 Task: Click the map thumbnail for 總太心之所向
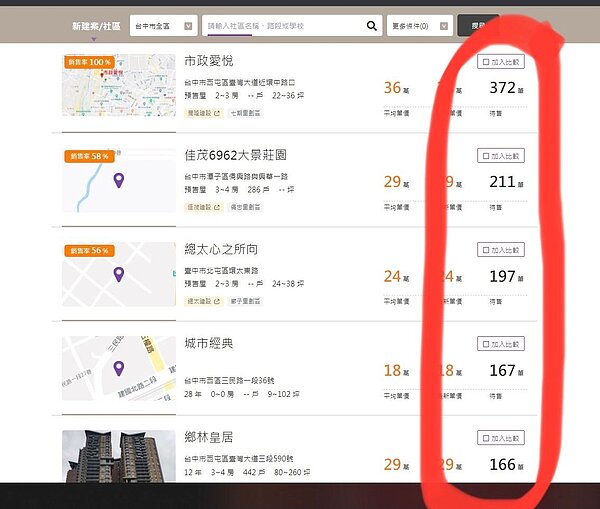pos(119,274)
